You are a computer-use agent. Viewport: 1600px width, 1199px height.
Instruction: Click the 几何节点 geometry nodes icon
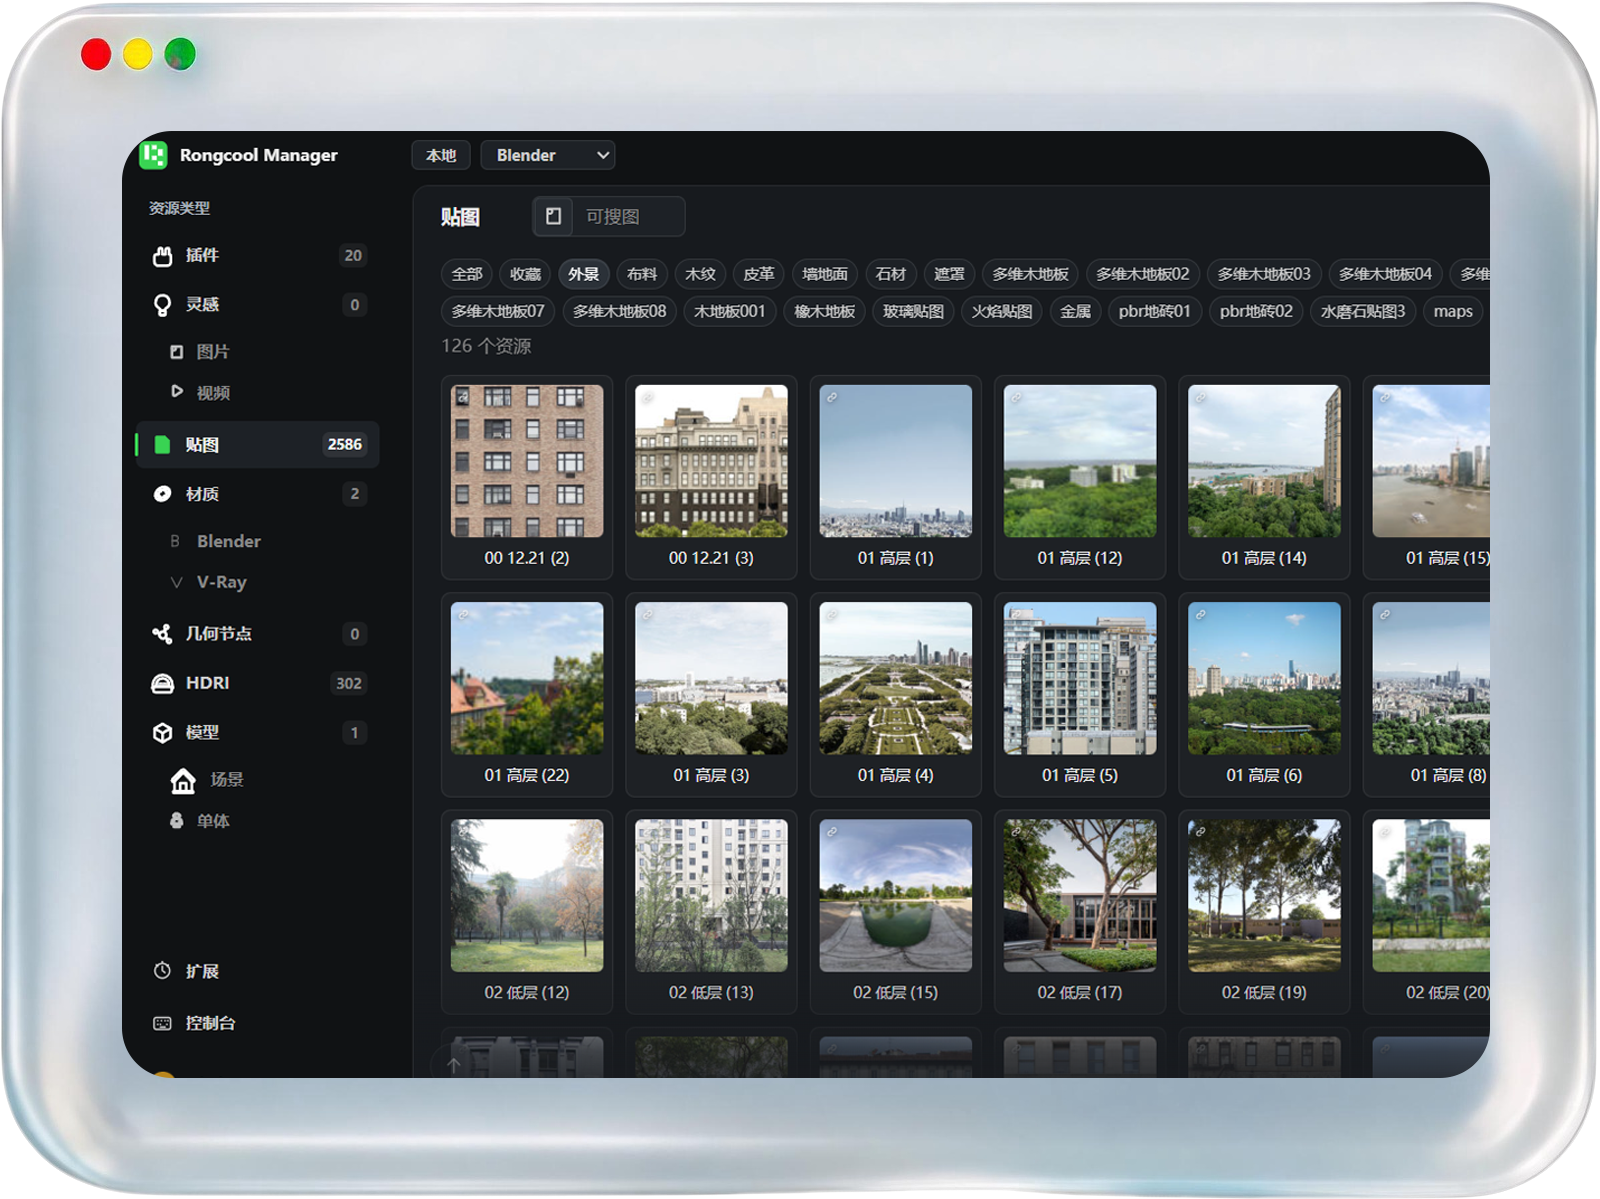[162, 634]
